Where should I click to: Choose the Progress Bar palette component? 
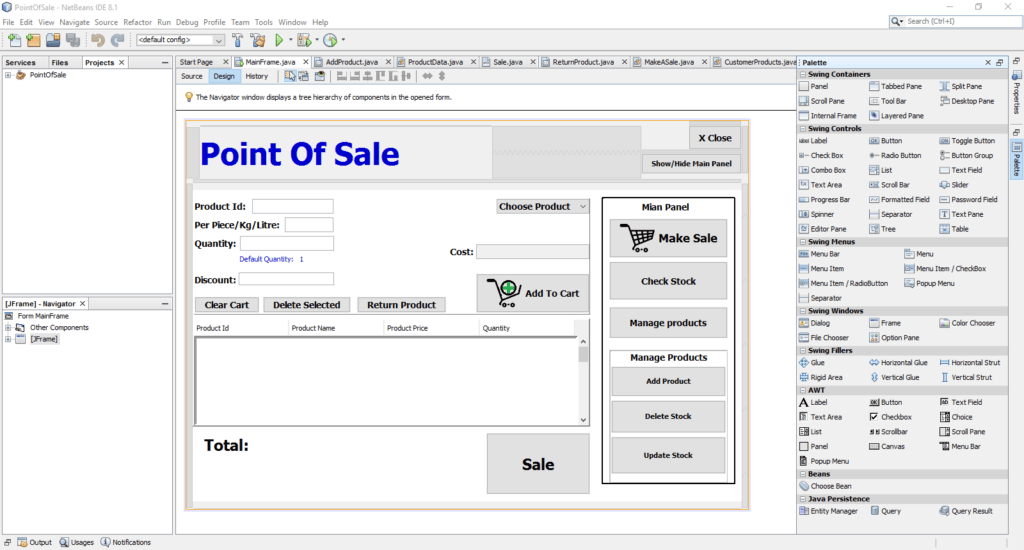(825, 199)
